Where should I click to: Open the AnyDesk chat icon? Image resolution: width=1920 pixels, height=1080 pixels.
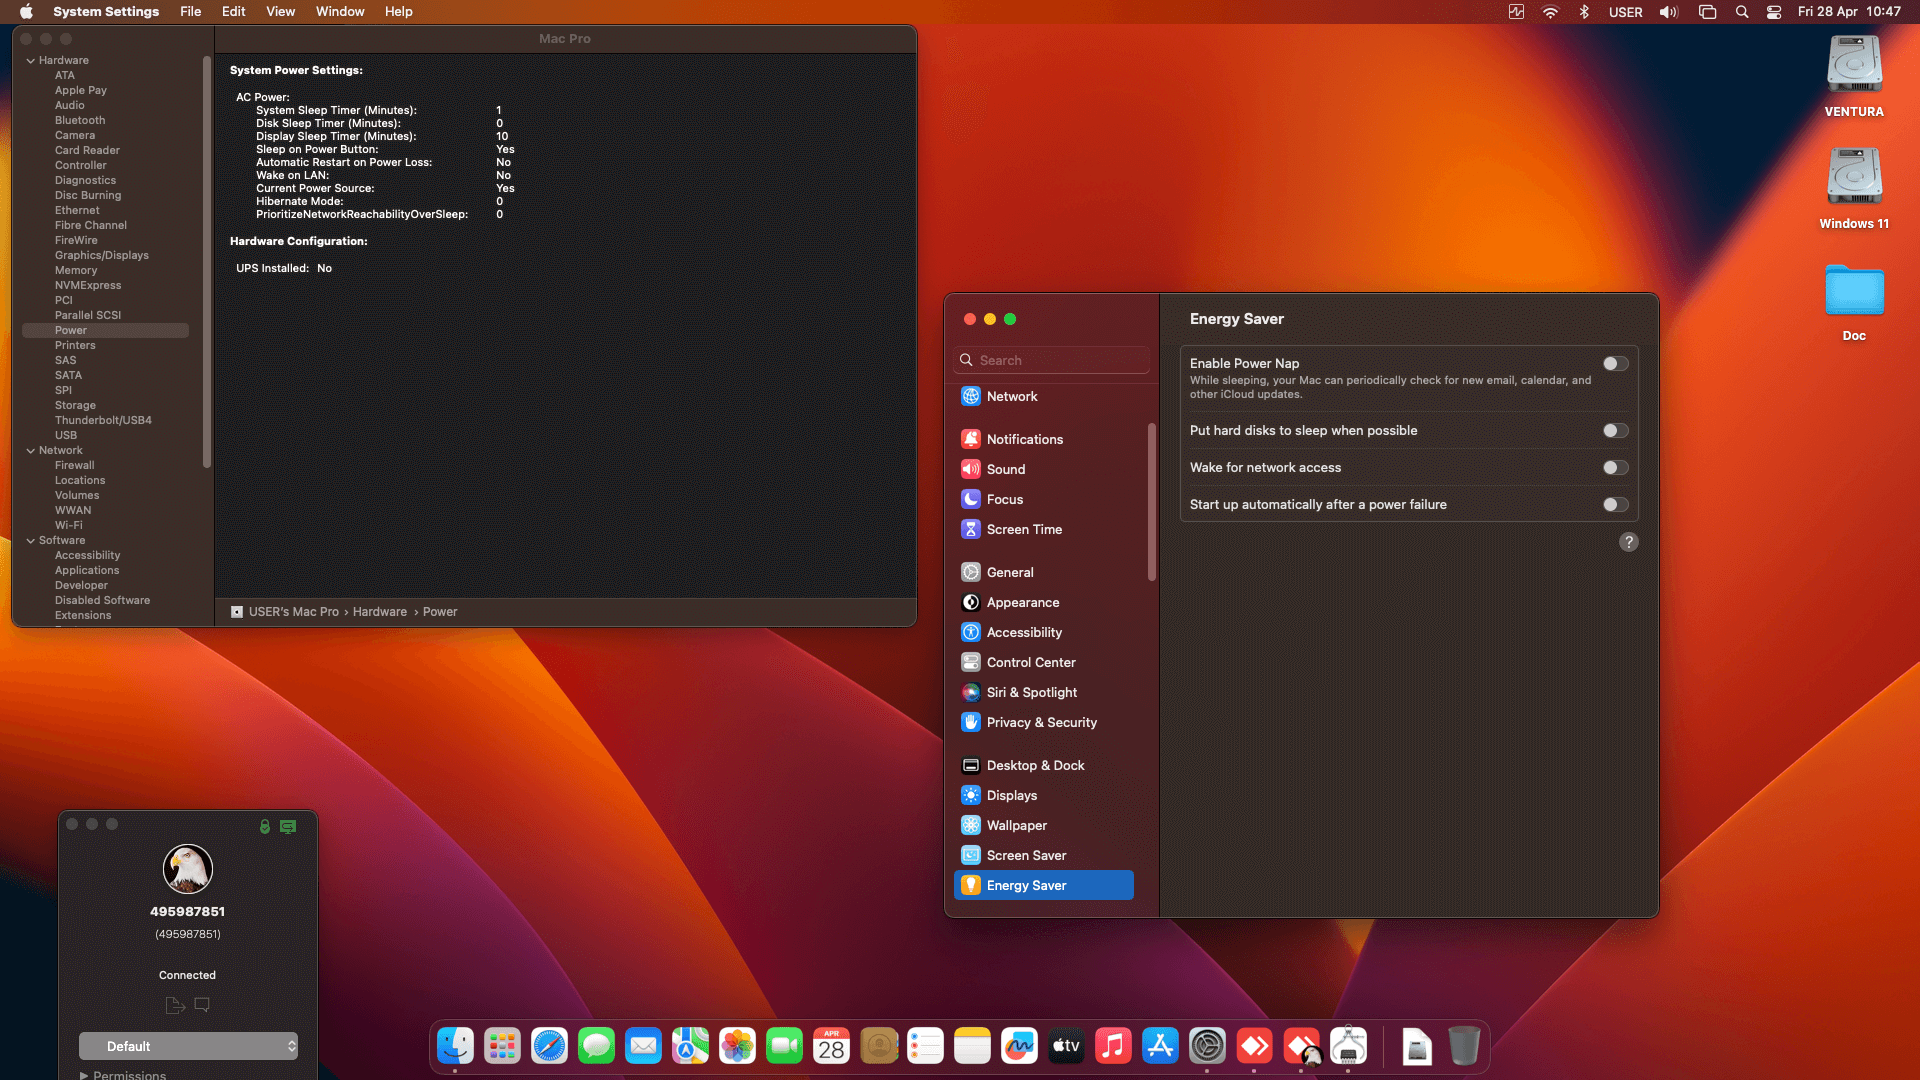point(202,1005)
